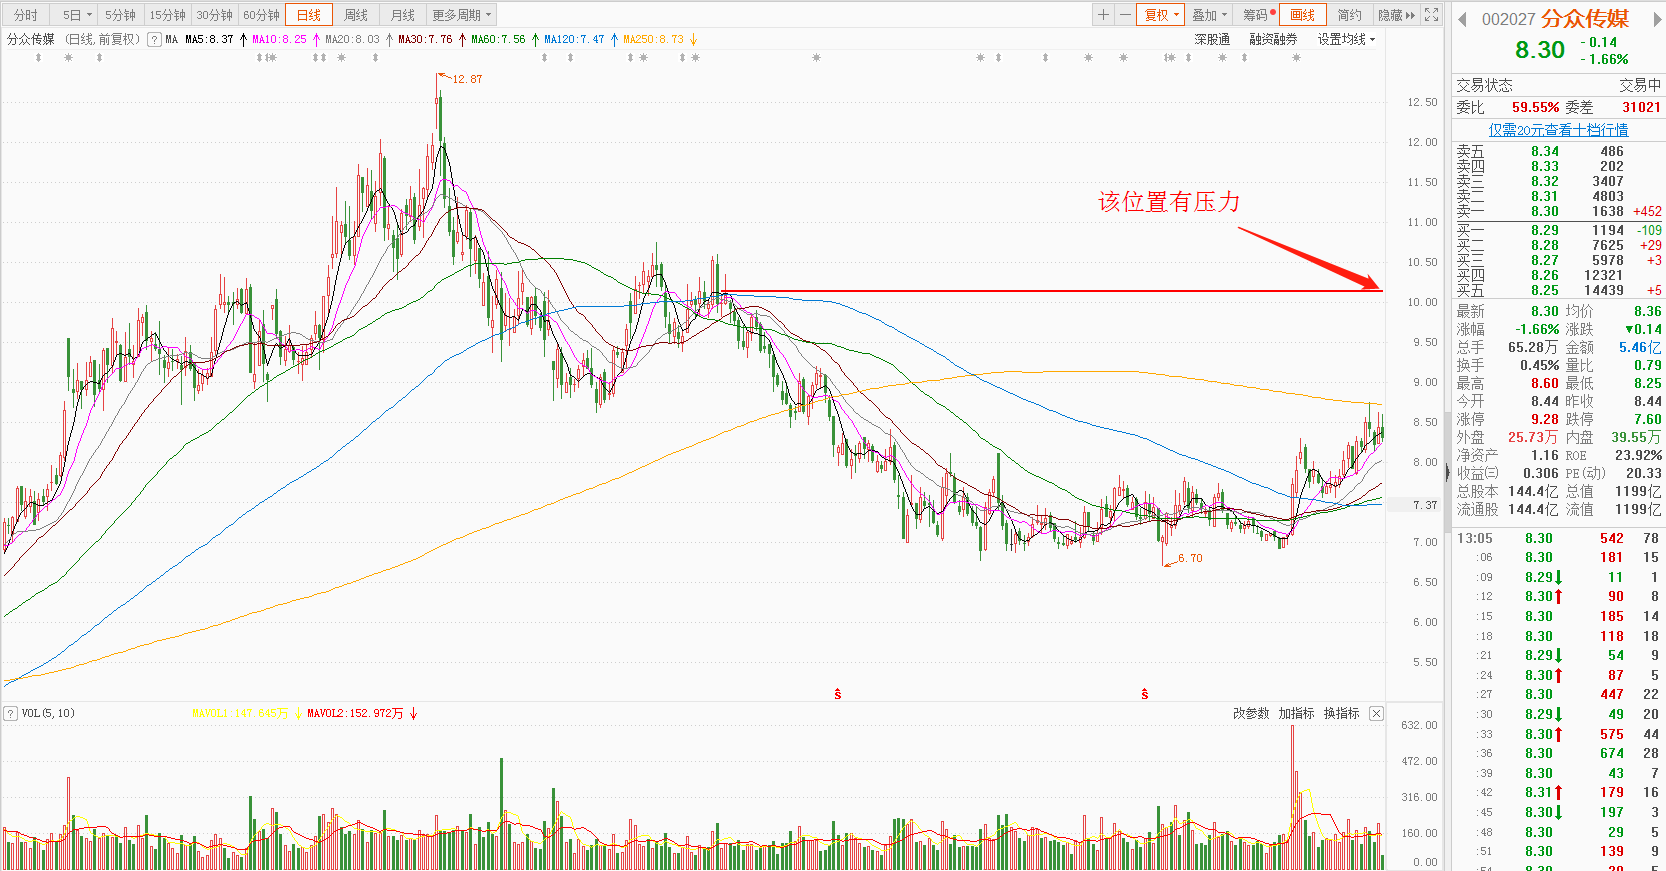The image size is (1666, 871).
Task: Click the MA30:7.76 dark red legend
Action: [425, 40]
